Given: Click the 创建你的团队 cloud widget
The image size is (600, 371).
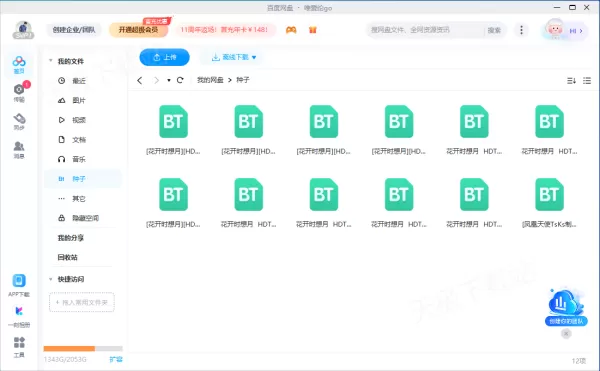Looking at the screenshot, I should pos(566,307).
